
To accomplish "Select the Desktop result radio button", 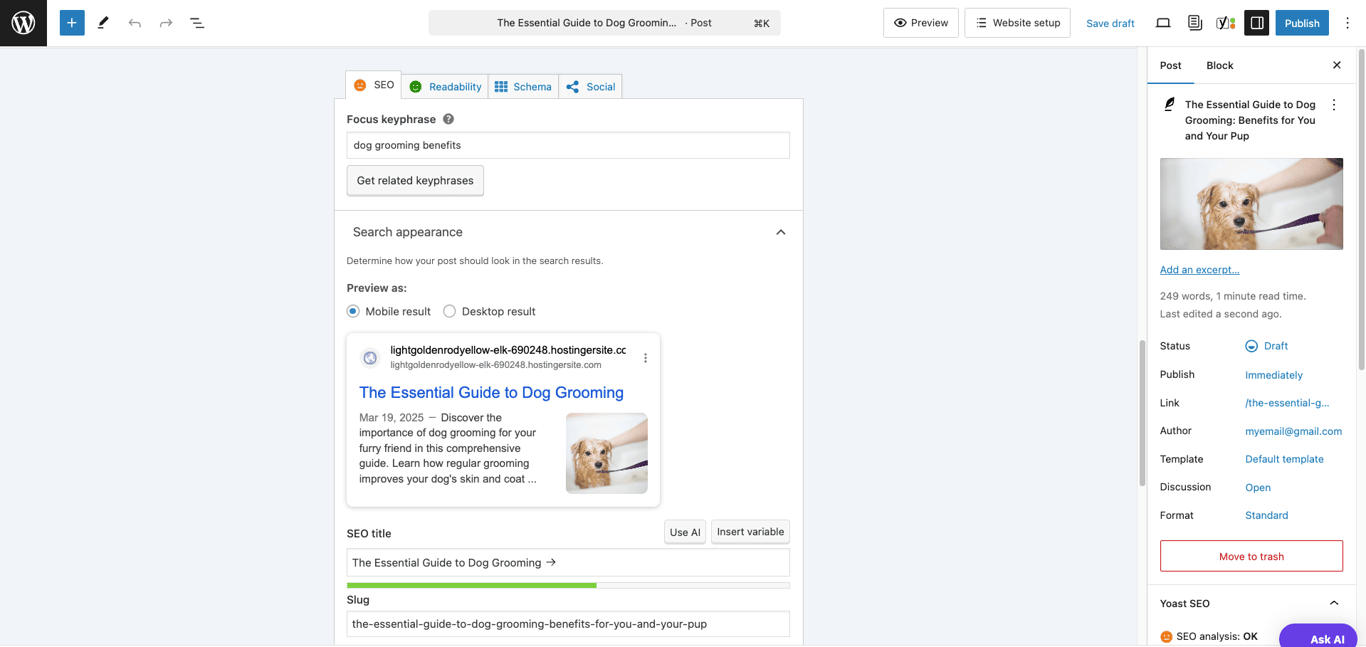I will [449, 311].
